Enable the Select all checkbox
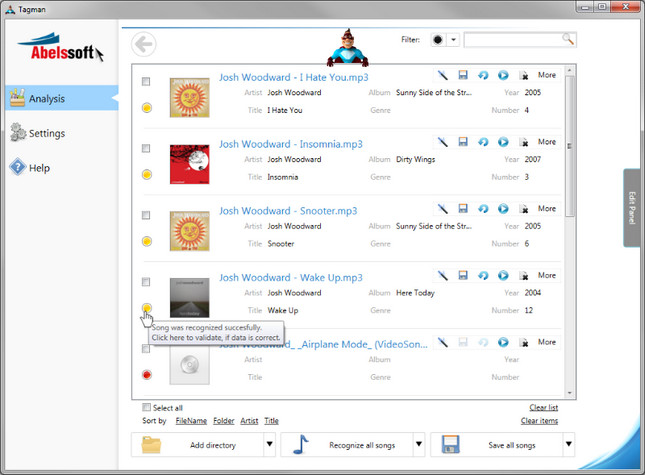The image size is (645, 475). (147, 407)
